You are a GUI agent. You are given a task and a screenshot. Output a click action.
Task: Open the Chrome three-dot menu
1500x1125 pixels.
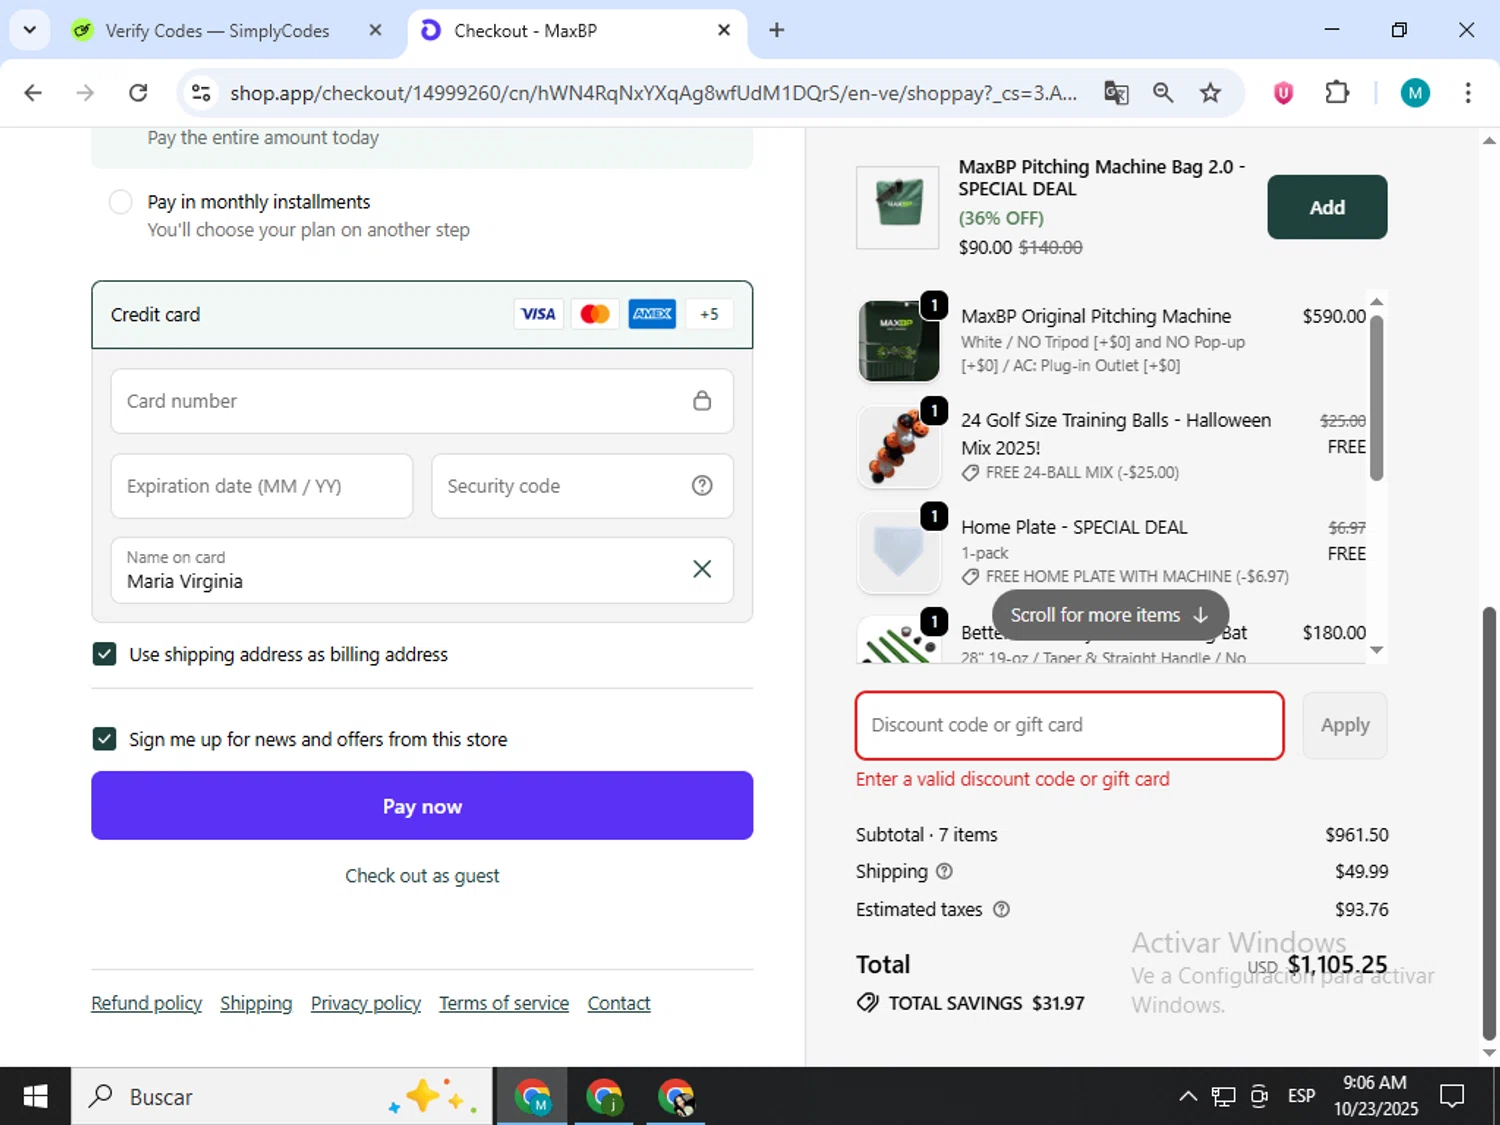[1468, 93]
